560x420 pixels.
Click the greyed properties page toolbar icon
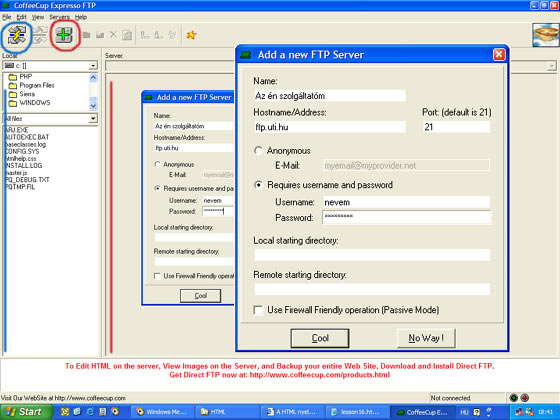click(x=127, y=35)
